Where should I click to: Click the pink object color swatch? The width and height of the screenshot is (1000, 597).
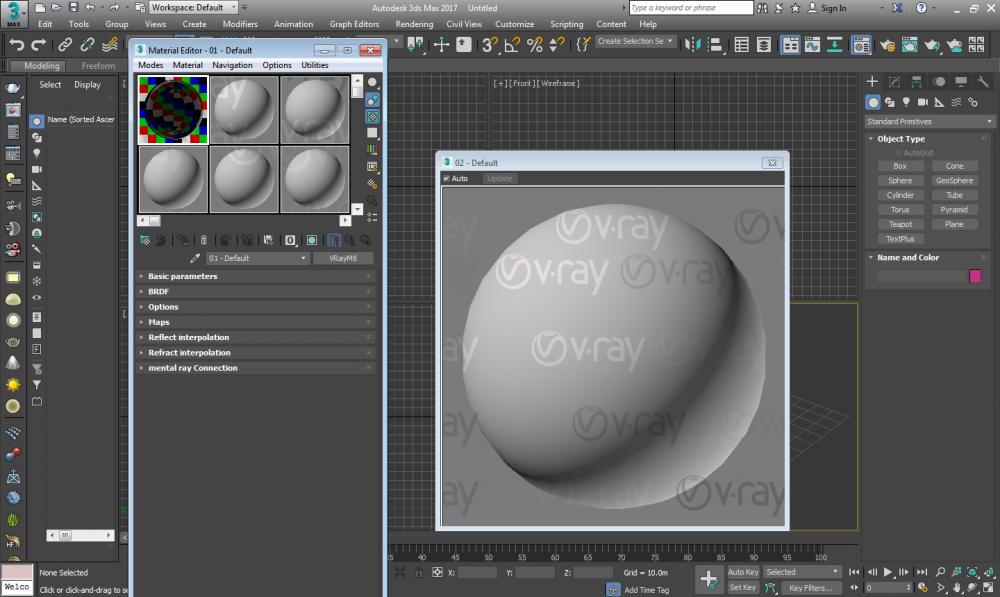[975, 276]
